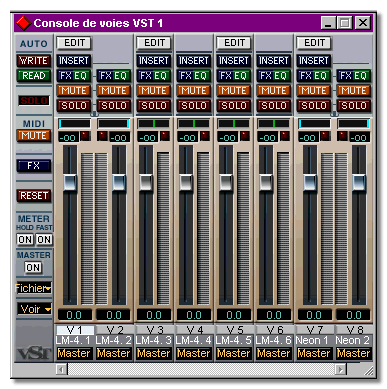
Task: Click the clip indicator of channel V1
Action: pyautogui.click(x=85, y=136)
